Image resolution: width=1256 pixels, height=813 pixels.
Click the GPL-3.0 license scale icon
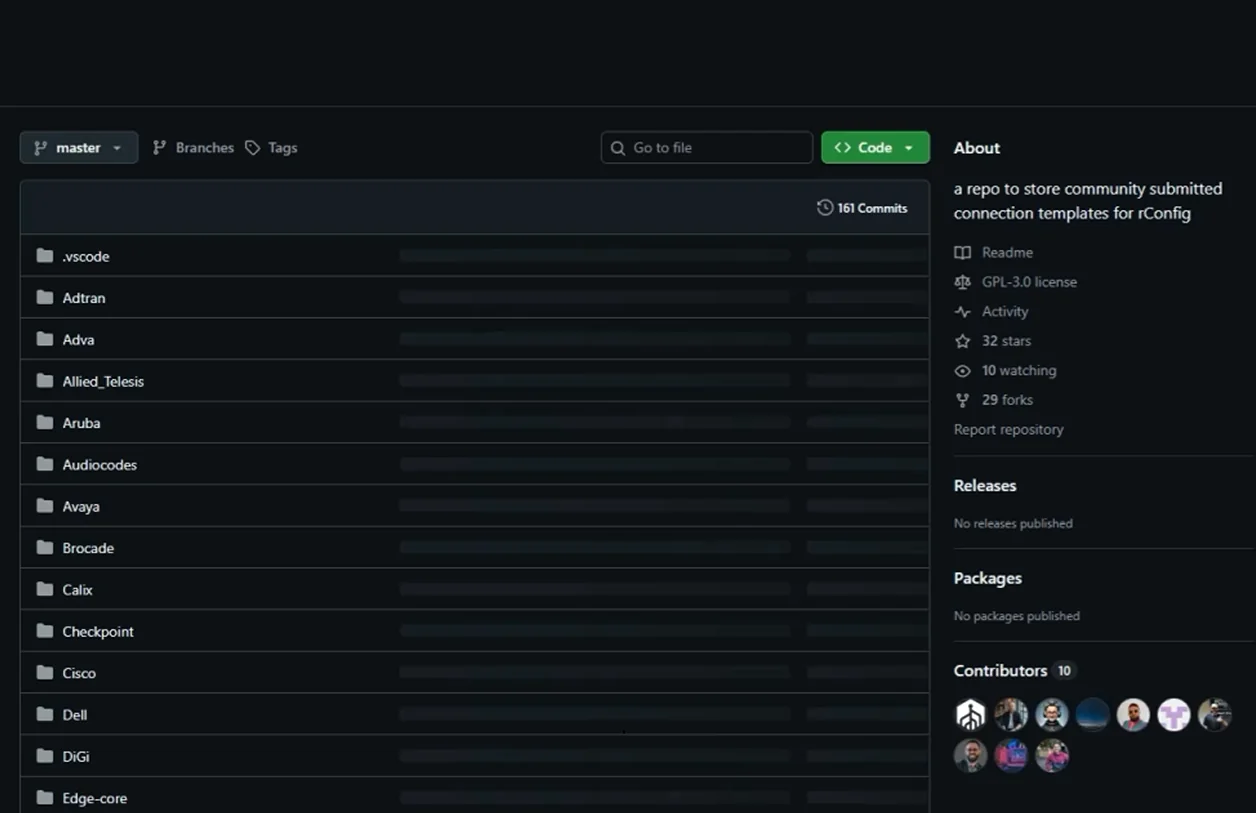[962, 282]
